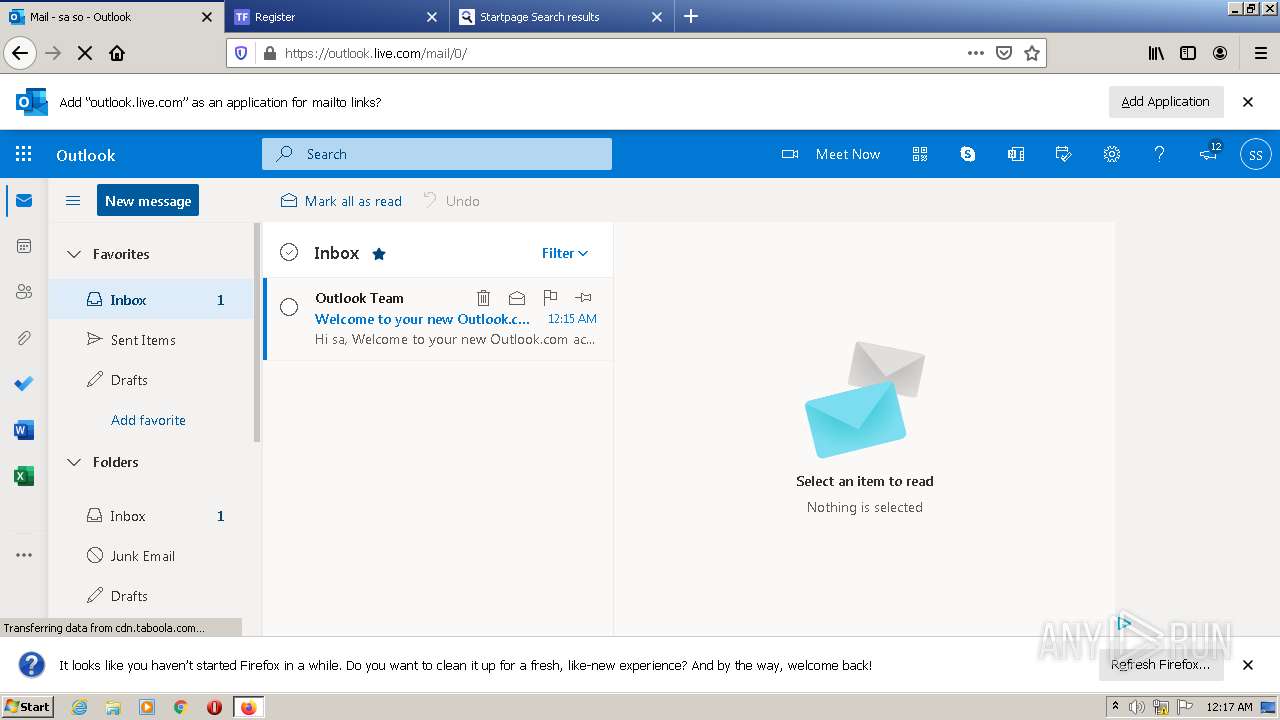Show more apps via ellipsis in rail
Image resolution: width=1280 pixels, height=720 pixels.
click(24, 555)
